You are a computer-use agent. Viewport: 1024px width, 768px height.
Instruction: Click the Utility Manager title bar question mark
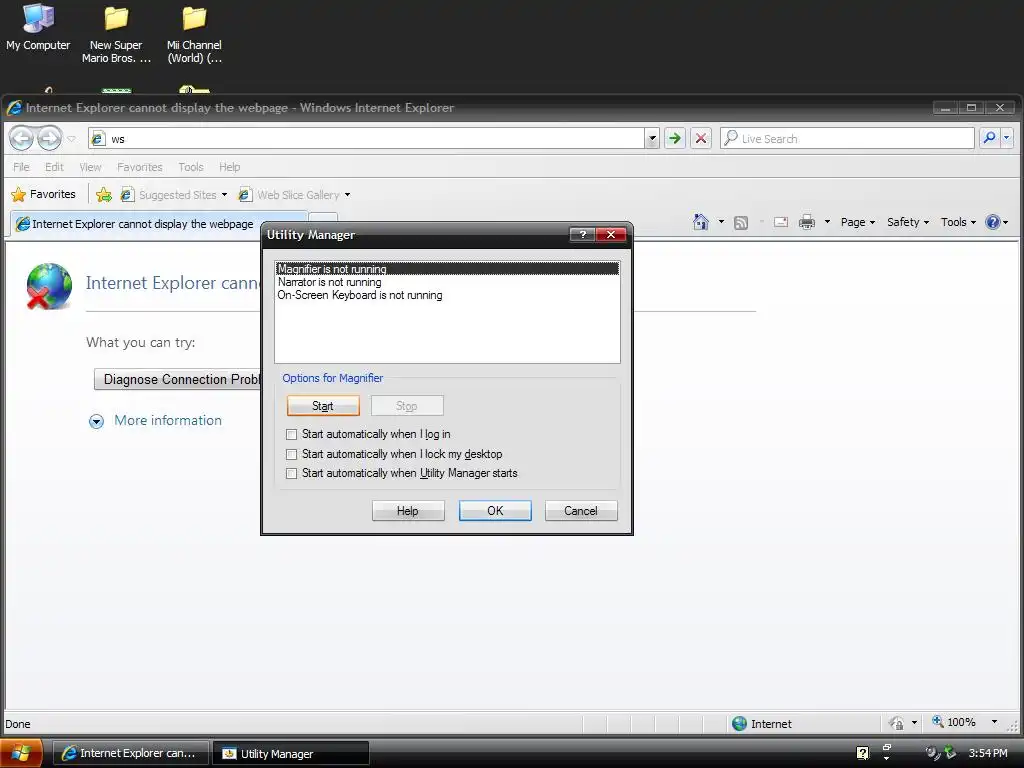pyautogui.click(x=582, y=234)
